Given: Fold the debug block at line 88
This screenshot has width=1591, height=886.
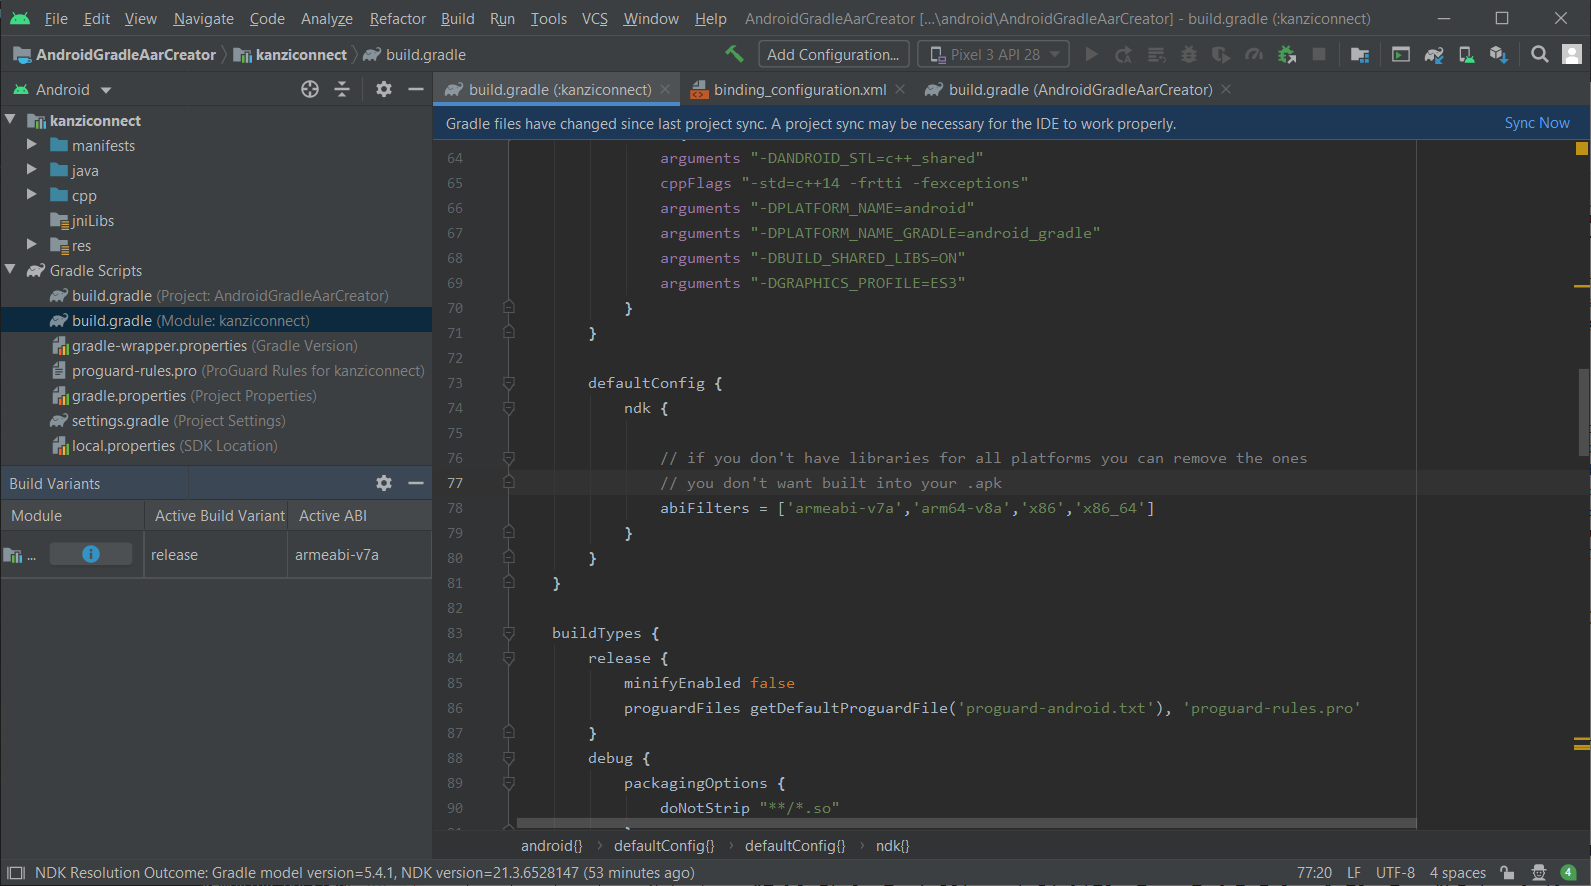Looking at the screenshot, I should coord(509,758).
